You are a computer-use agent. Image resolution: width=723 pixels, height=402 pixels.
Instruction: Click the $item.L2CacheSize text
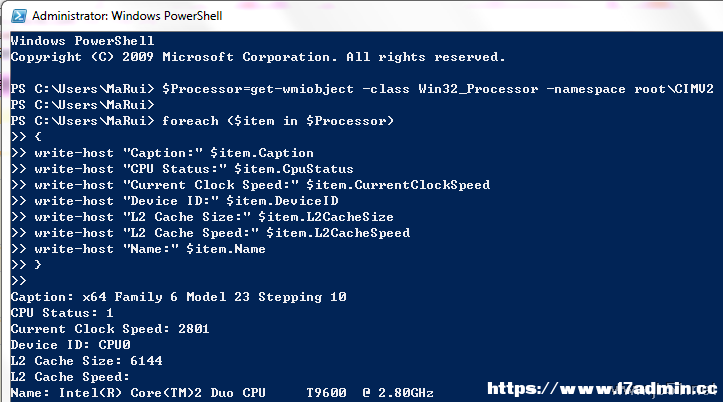click(326, 217)
